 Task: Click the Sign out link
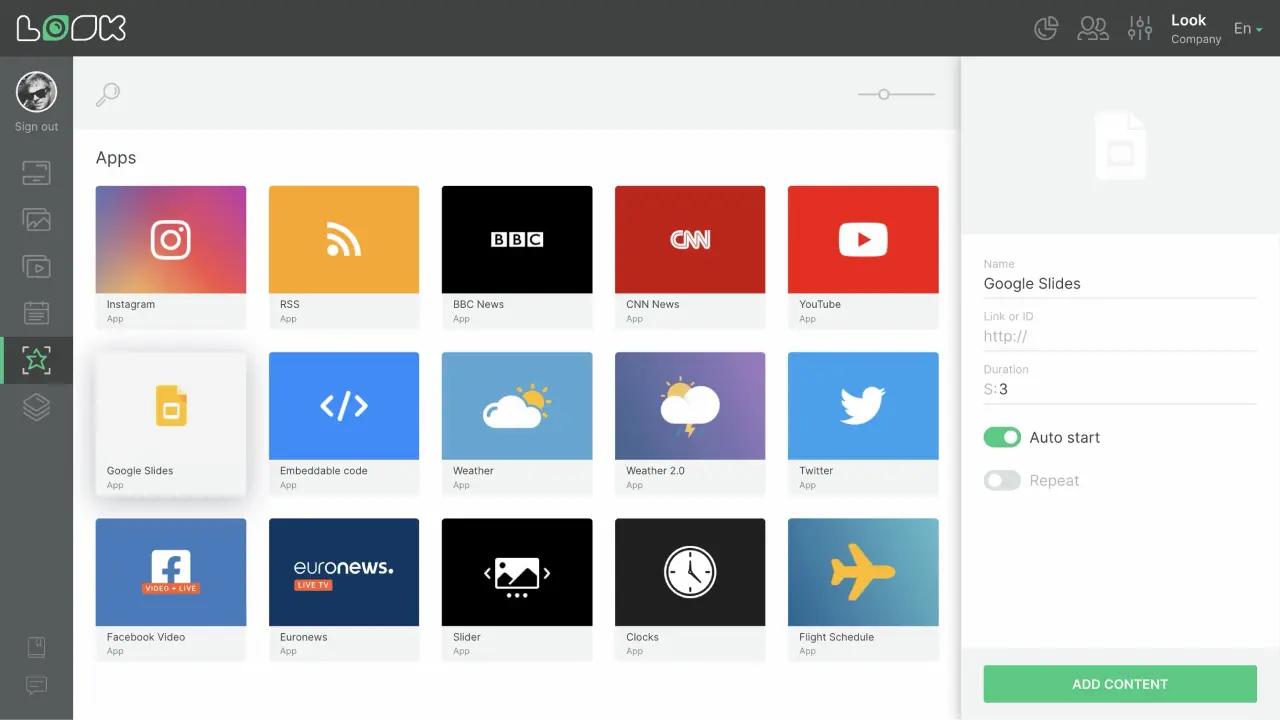point(36,126)
